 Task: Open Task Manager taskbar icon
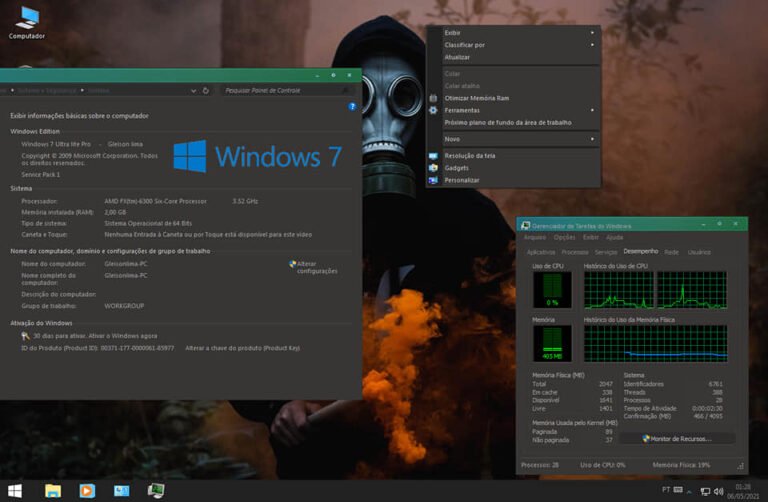point(156,491)
